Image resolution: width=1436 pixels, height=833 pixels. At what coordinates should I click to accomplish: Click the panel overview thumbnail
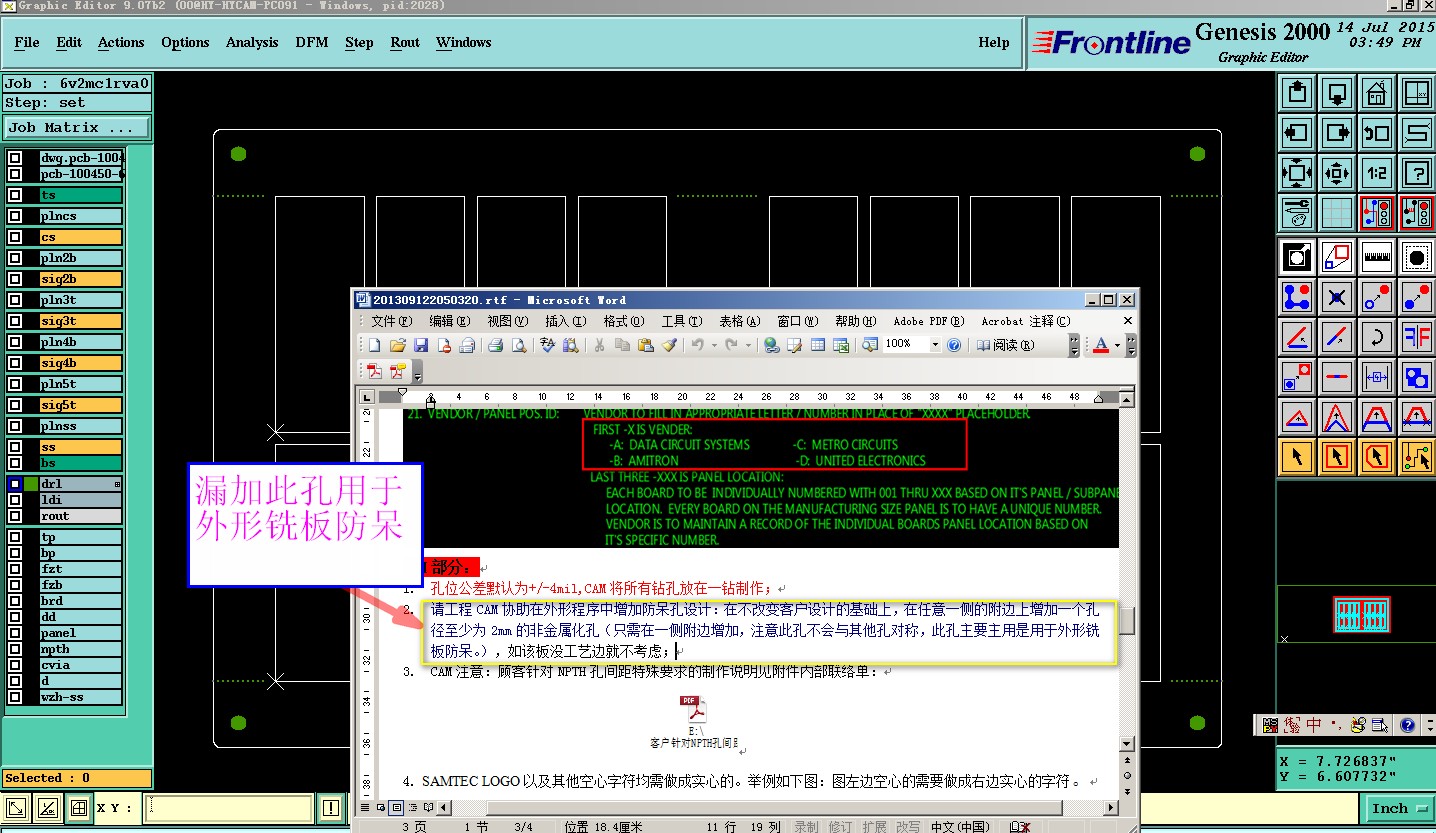[x=1362, y=614]
